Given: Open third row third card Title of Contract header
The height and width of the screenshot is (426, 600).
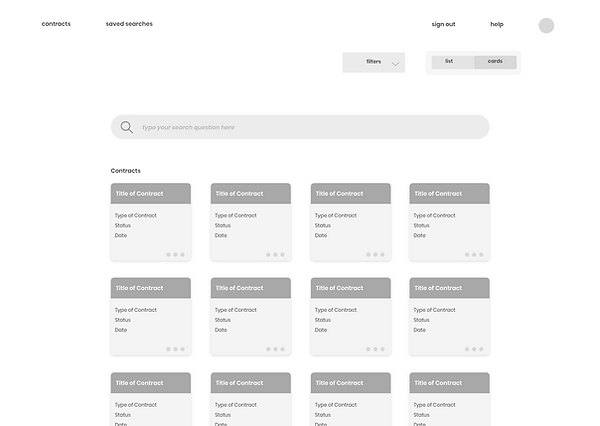Looking at the screenshot, I should pos(351,383).
